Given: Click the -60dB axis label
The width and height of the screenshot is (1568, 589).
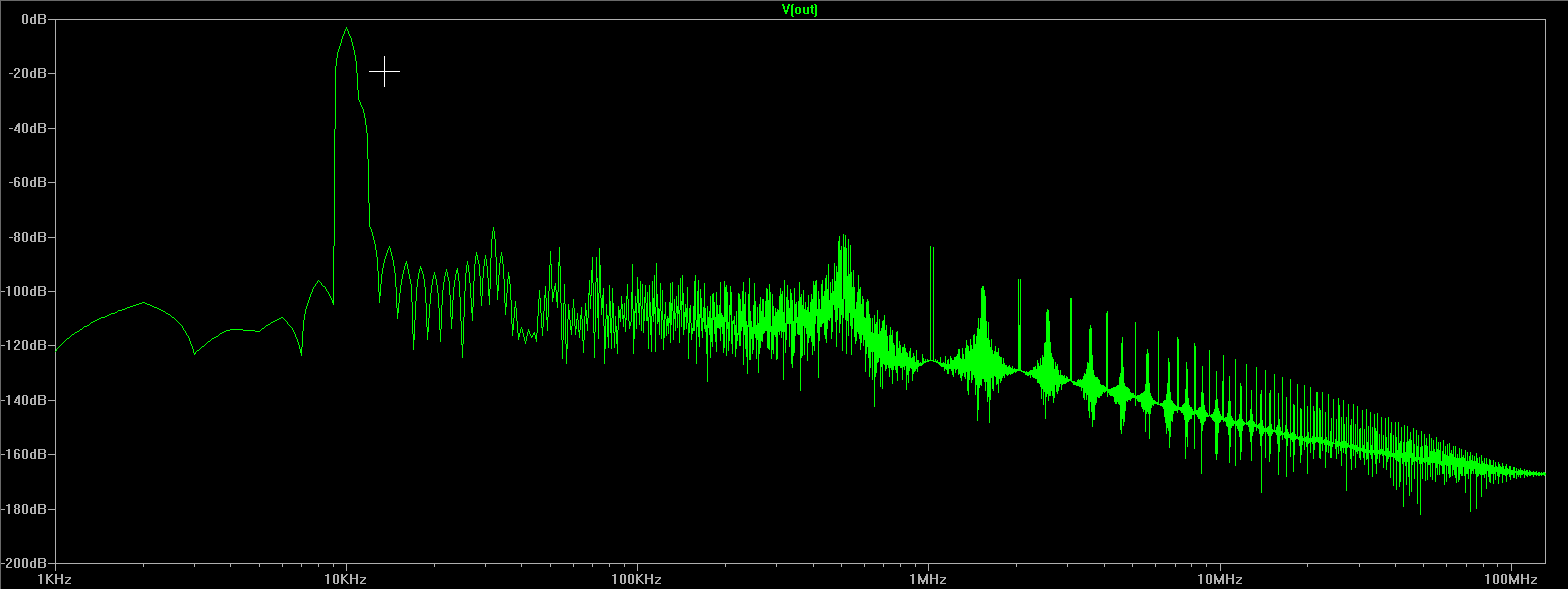Looking at the screenshot, I should coord(29,182).
